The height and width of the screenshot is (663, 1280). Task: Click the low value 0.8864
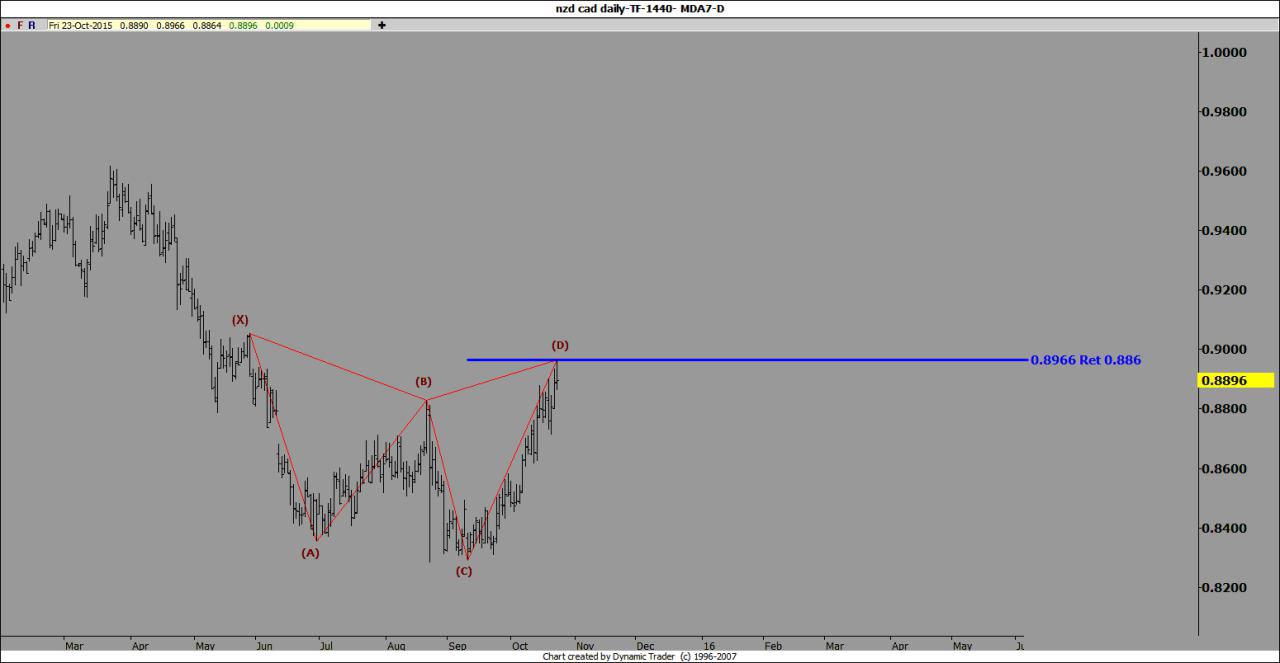pyautogui.click(x=207, y=25)
